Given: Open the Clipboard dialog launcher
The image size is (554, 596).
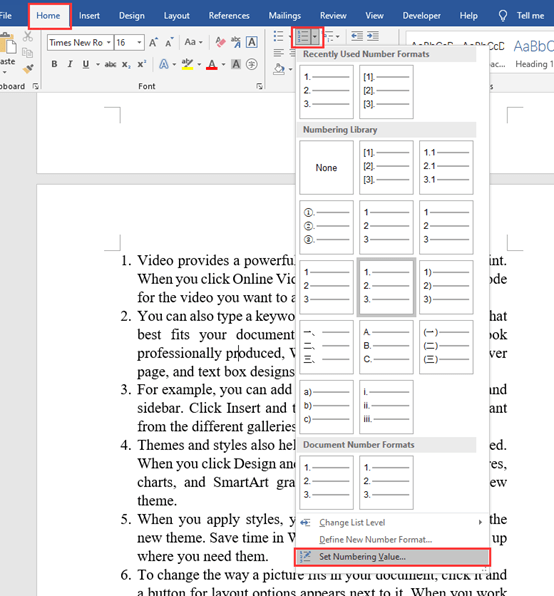Looking at the screenshot, I should click(x=35, y=86).
